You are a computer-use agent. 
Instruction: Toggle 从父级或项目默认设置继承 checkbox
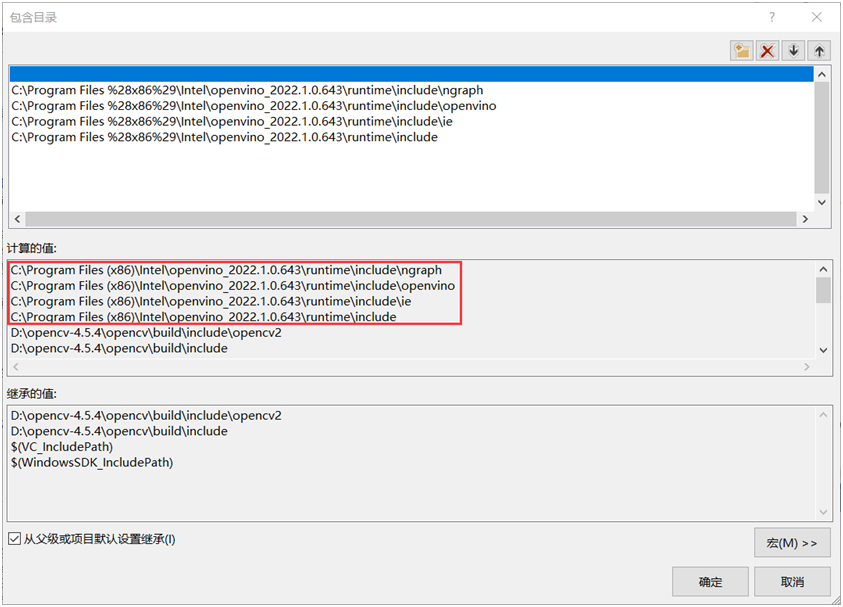point(15,539)
